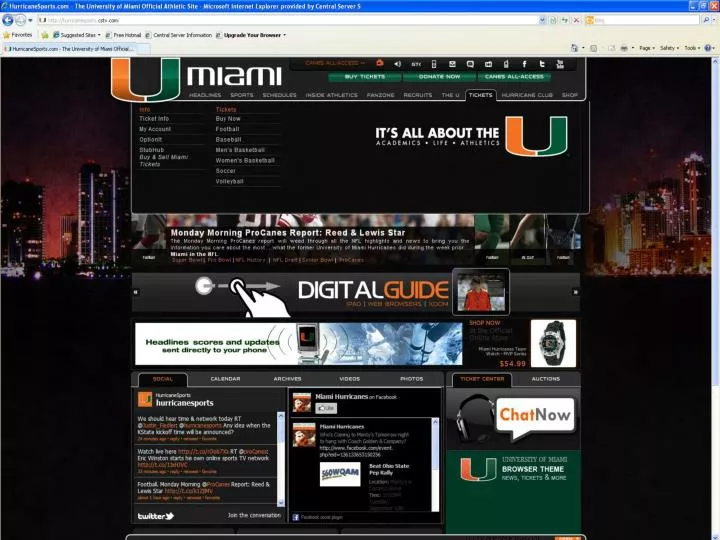Open the StubHub Buy & Sell link

(x=163, y=157)
